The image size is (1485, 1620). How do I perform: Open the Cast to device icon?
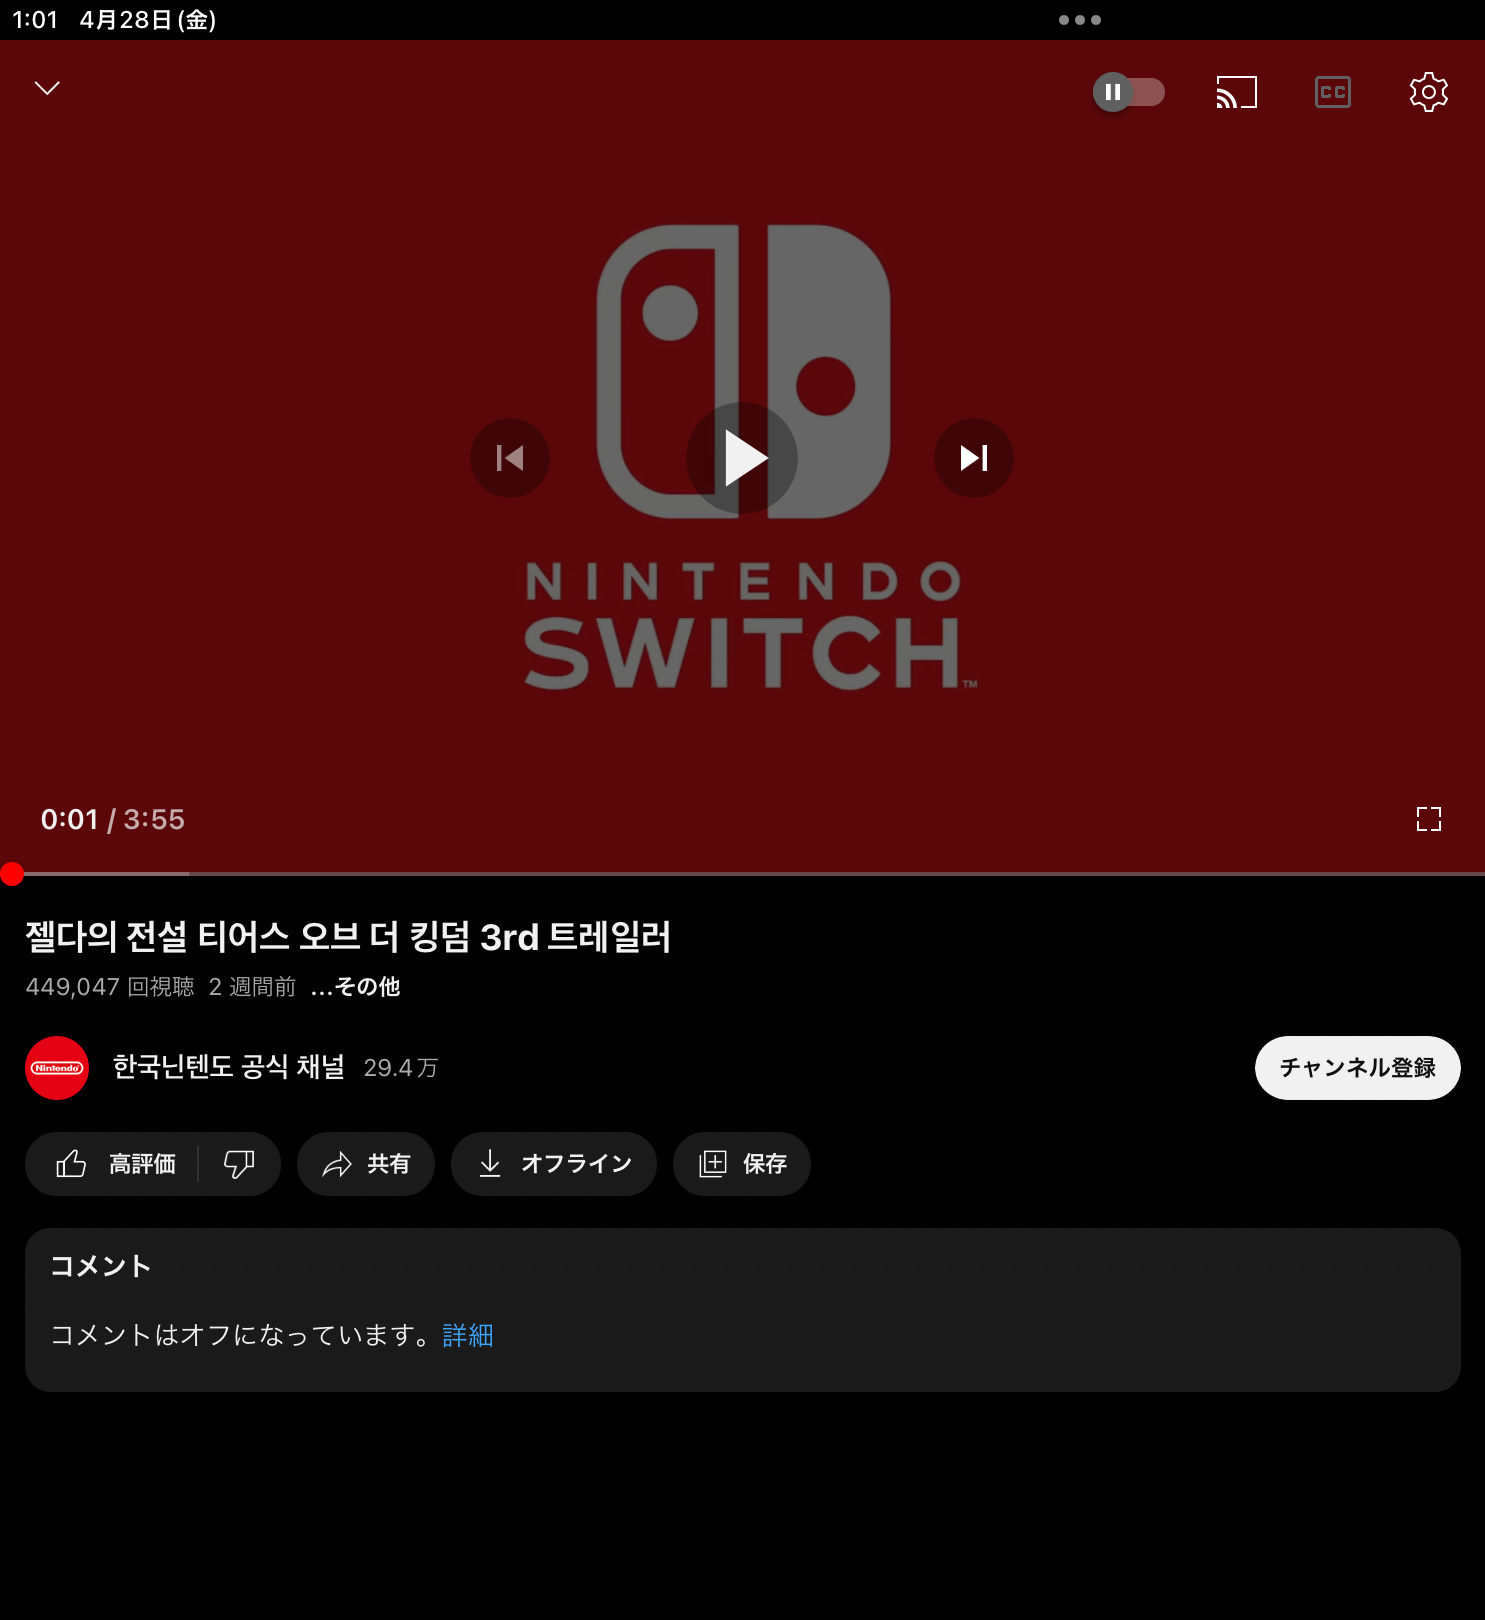pos(1236,92)
